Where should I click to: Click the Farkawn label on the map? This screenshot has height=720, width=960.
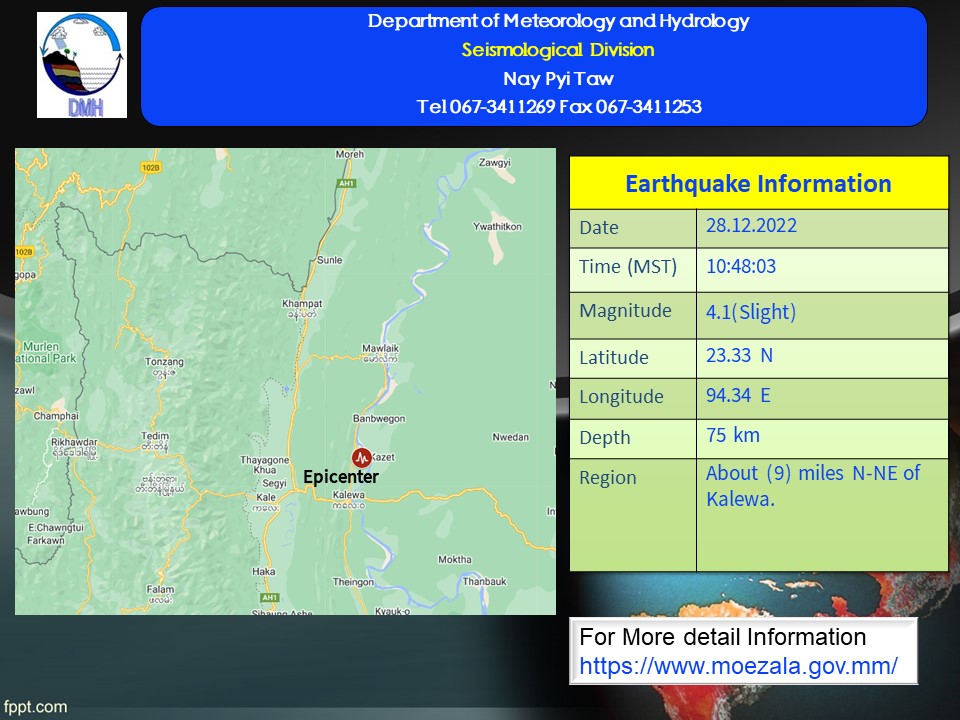click(45, 541)
